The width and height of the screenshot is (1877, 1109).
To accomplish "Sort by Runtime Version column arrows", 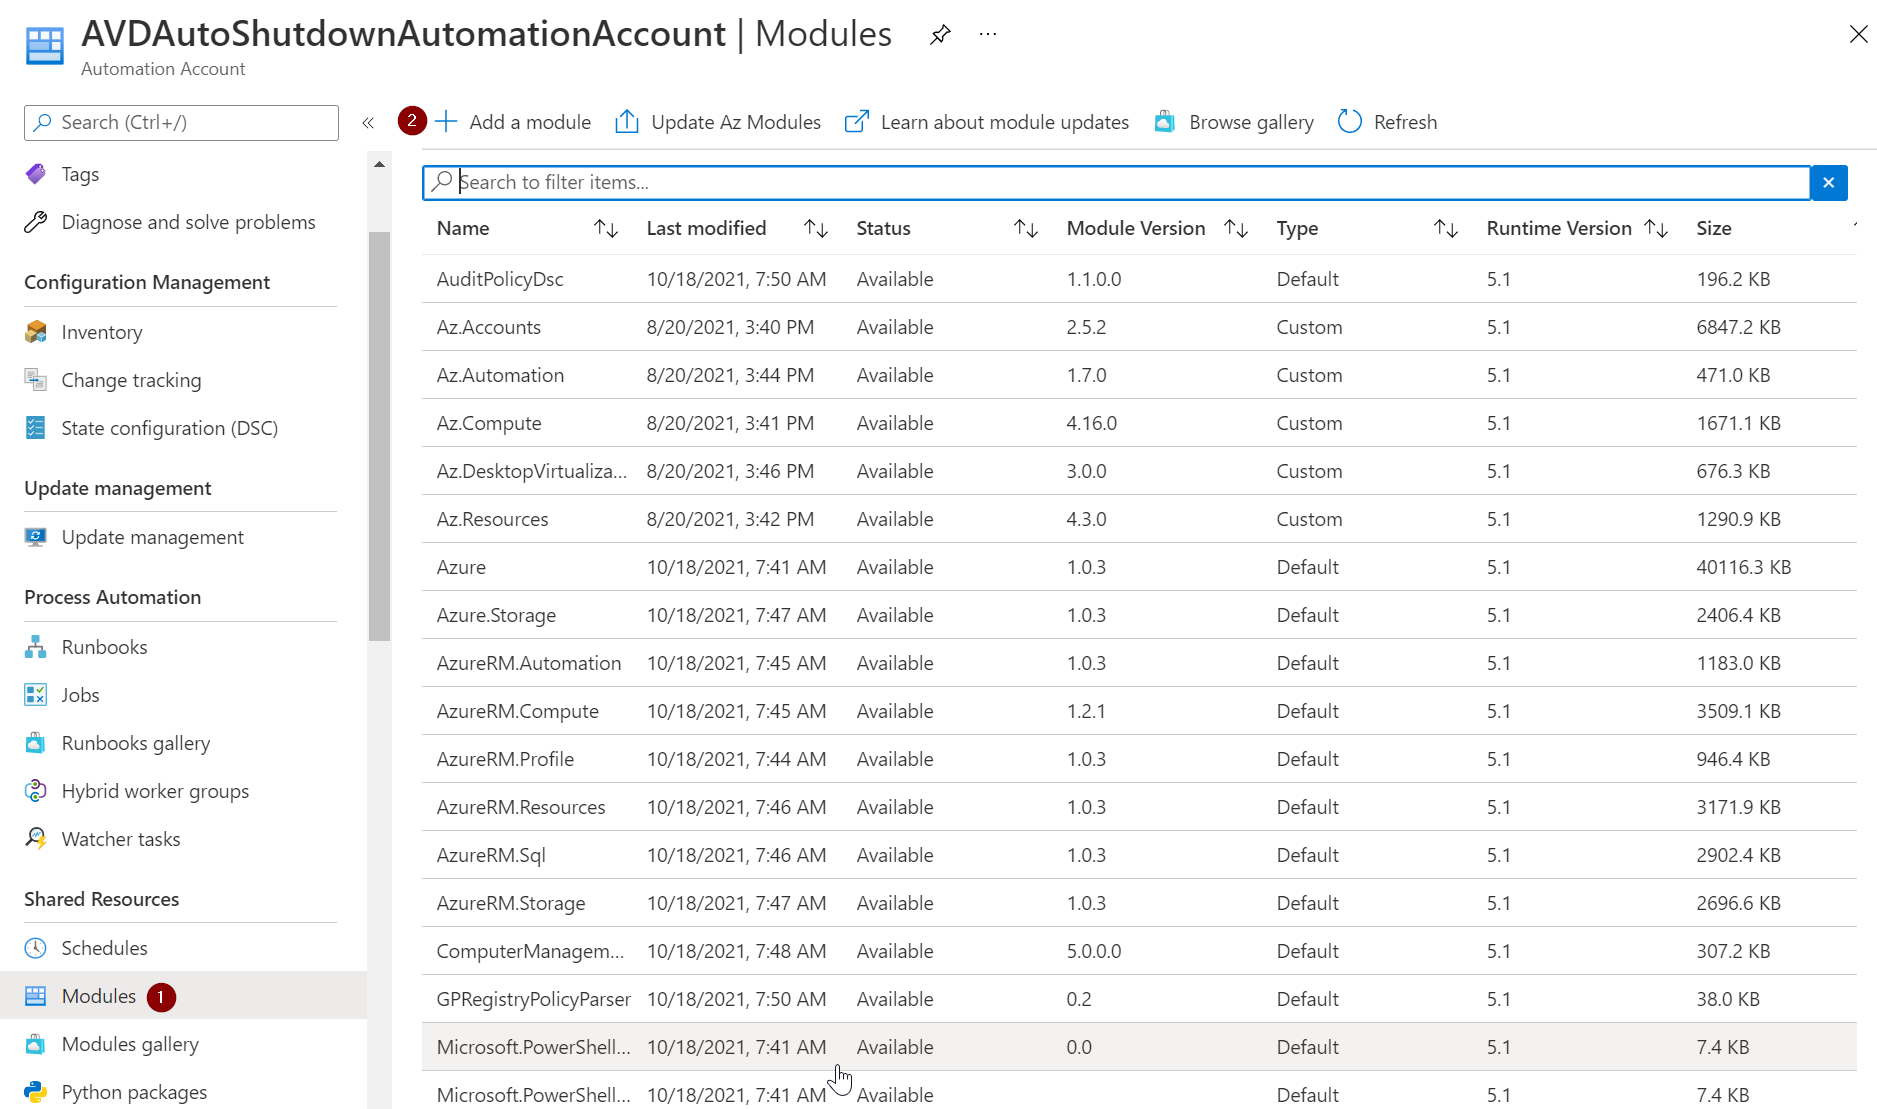I will (1656, 229).
